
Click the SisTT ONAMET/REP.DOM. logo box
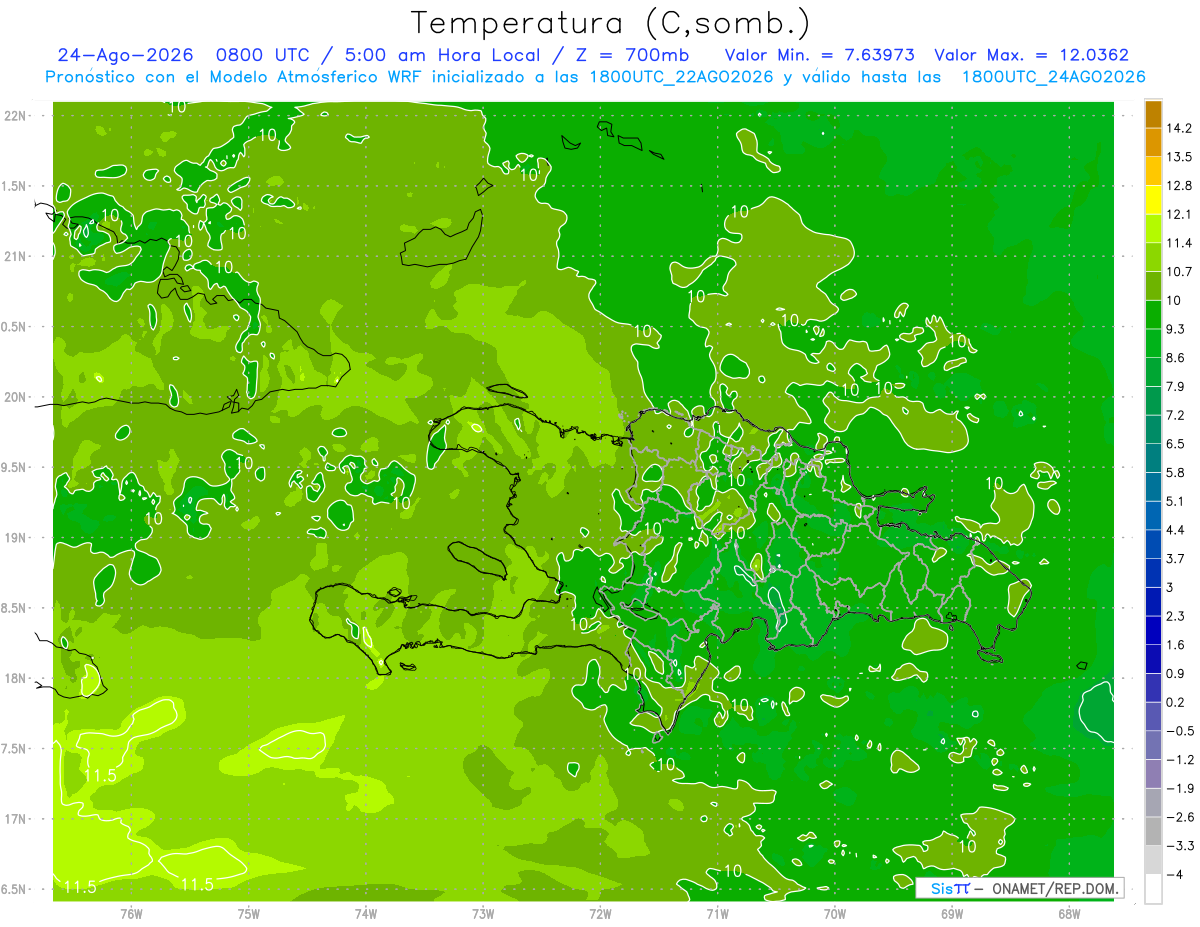pyautogui.click(x=1019, y=888)
